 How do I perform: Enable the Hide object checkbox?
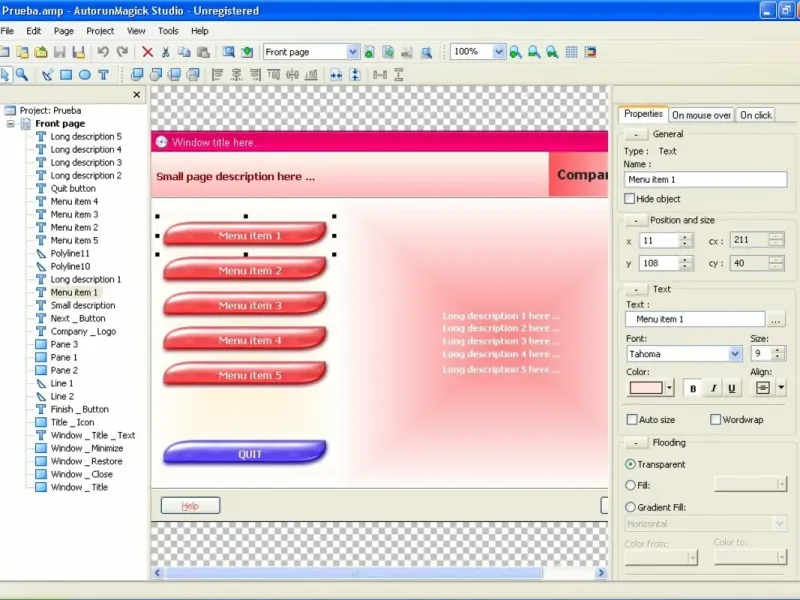[630, 198]
